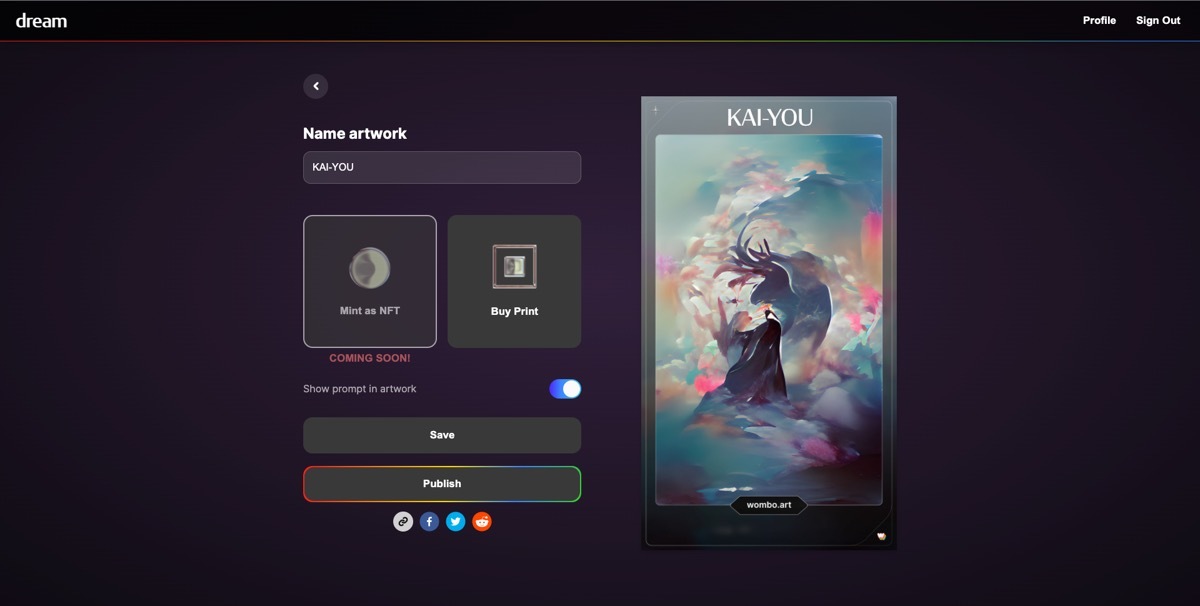
Task: Share artwork on Reddit
Action: point(482,521)
